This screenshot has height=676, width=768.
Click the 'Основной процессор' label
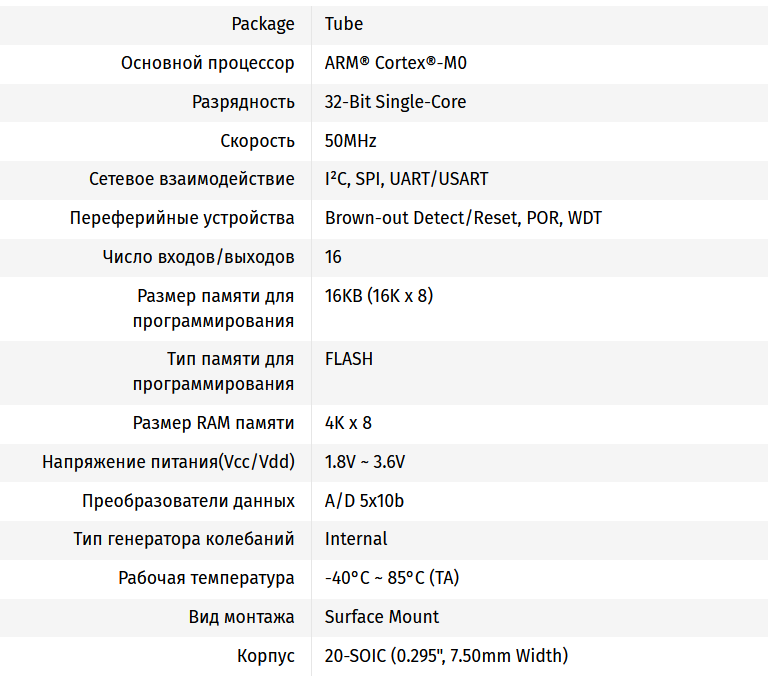208,63
